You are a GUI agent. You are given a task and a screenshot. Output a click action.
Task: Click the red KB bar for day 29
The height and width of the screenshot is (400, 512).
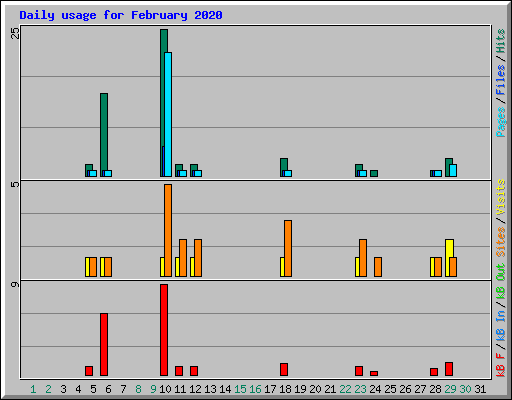click(x=449, y=369)
